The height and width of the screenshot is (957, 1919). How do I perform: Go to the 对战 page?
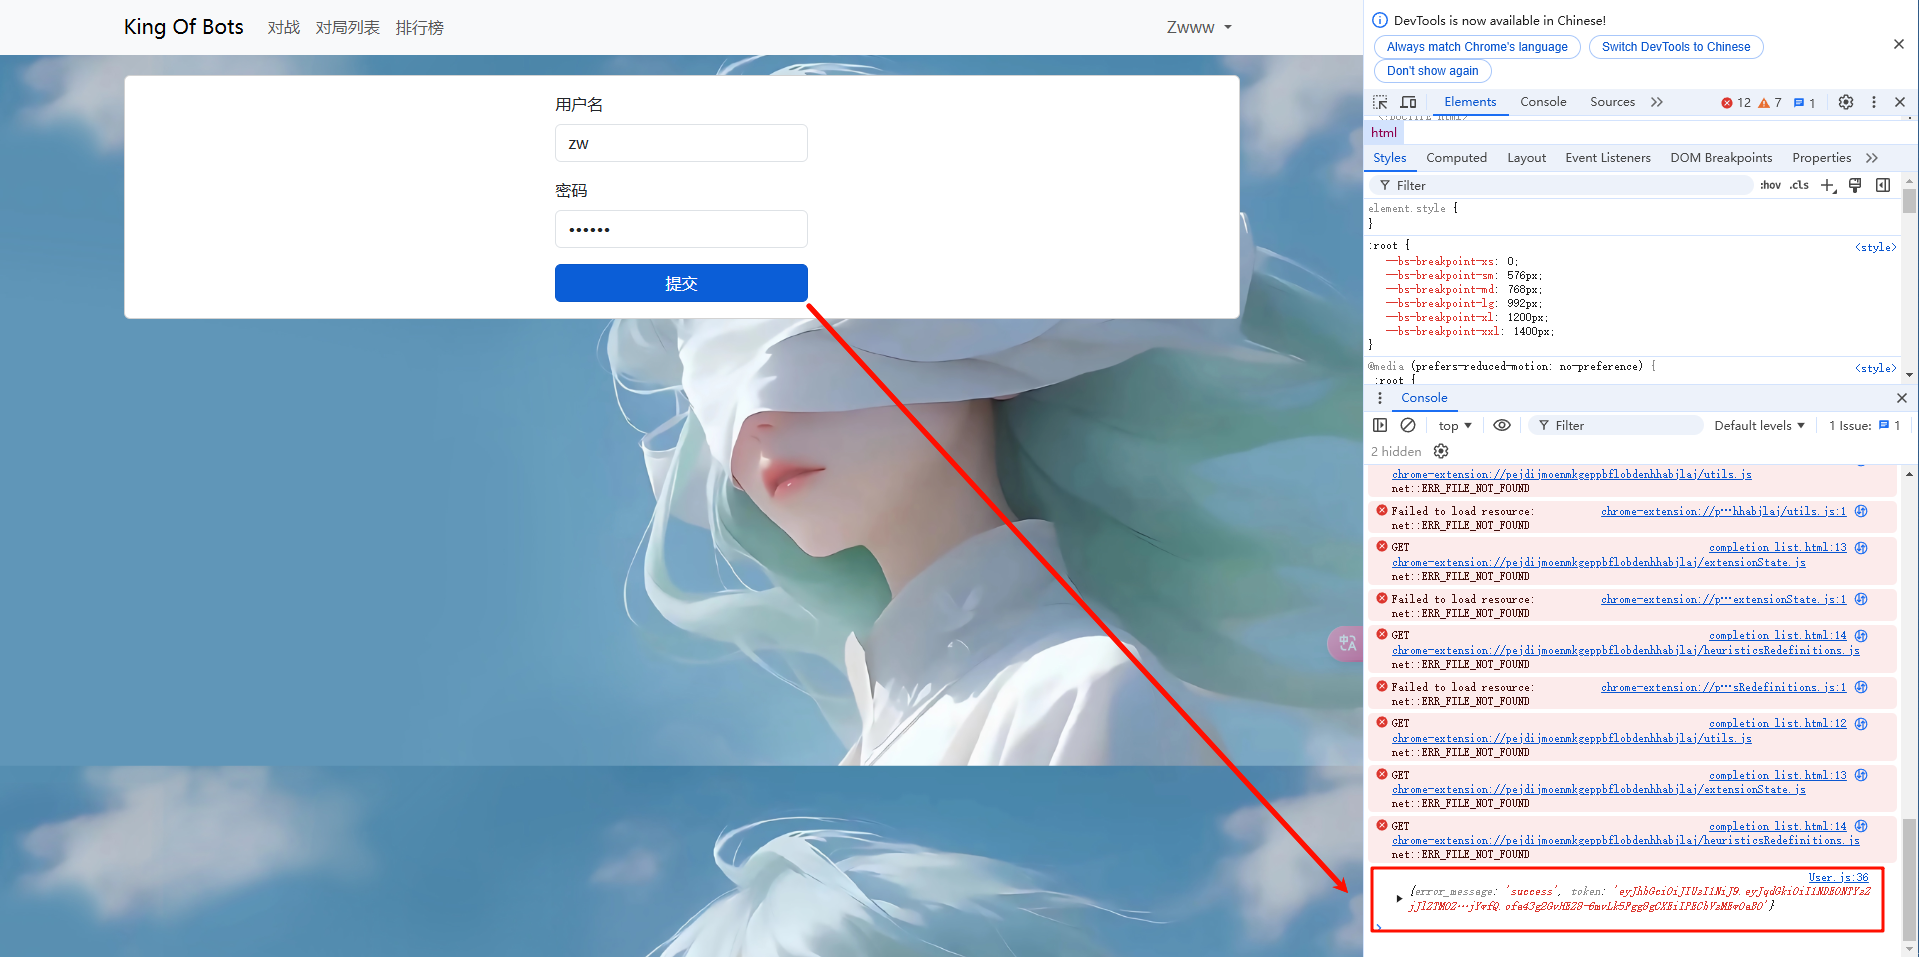(x=284, y=28)
